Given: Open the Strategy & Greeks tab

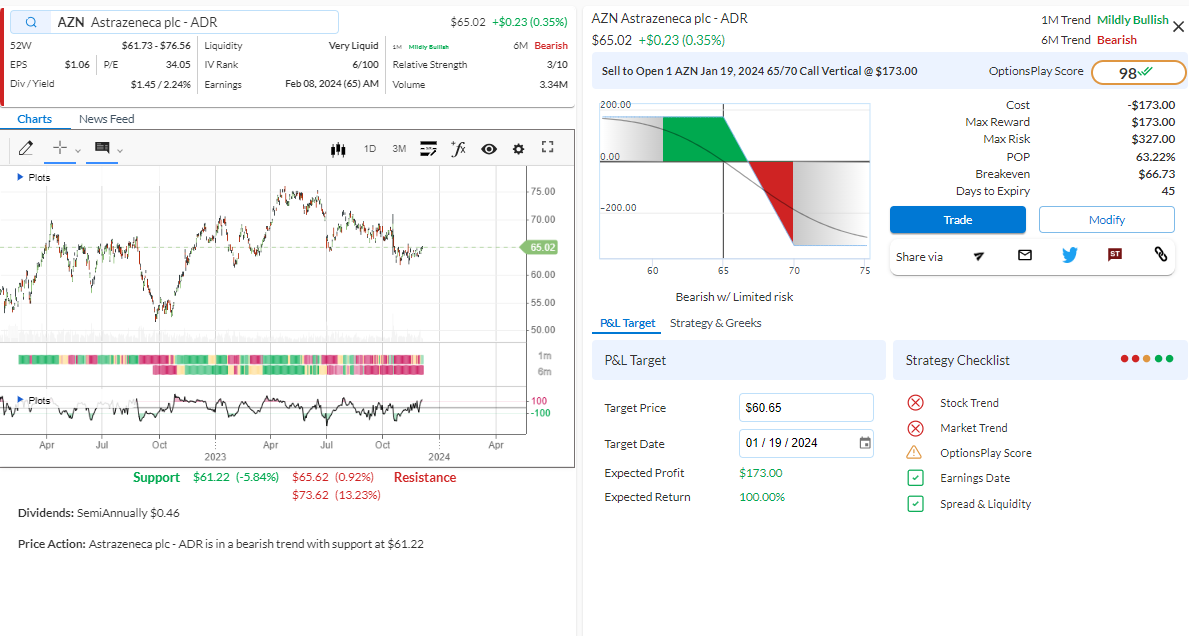Looking at the screenshot, I should pos(716,323).
